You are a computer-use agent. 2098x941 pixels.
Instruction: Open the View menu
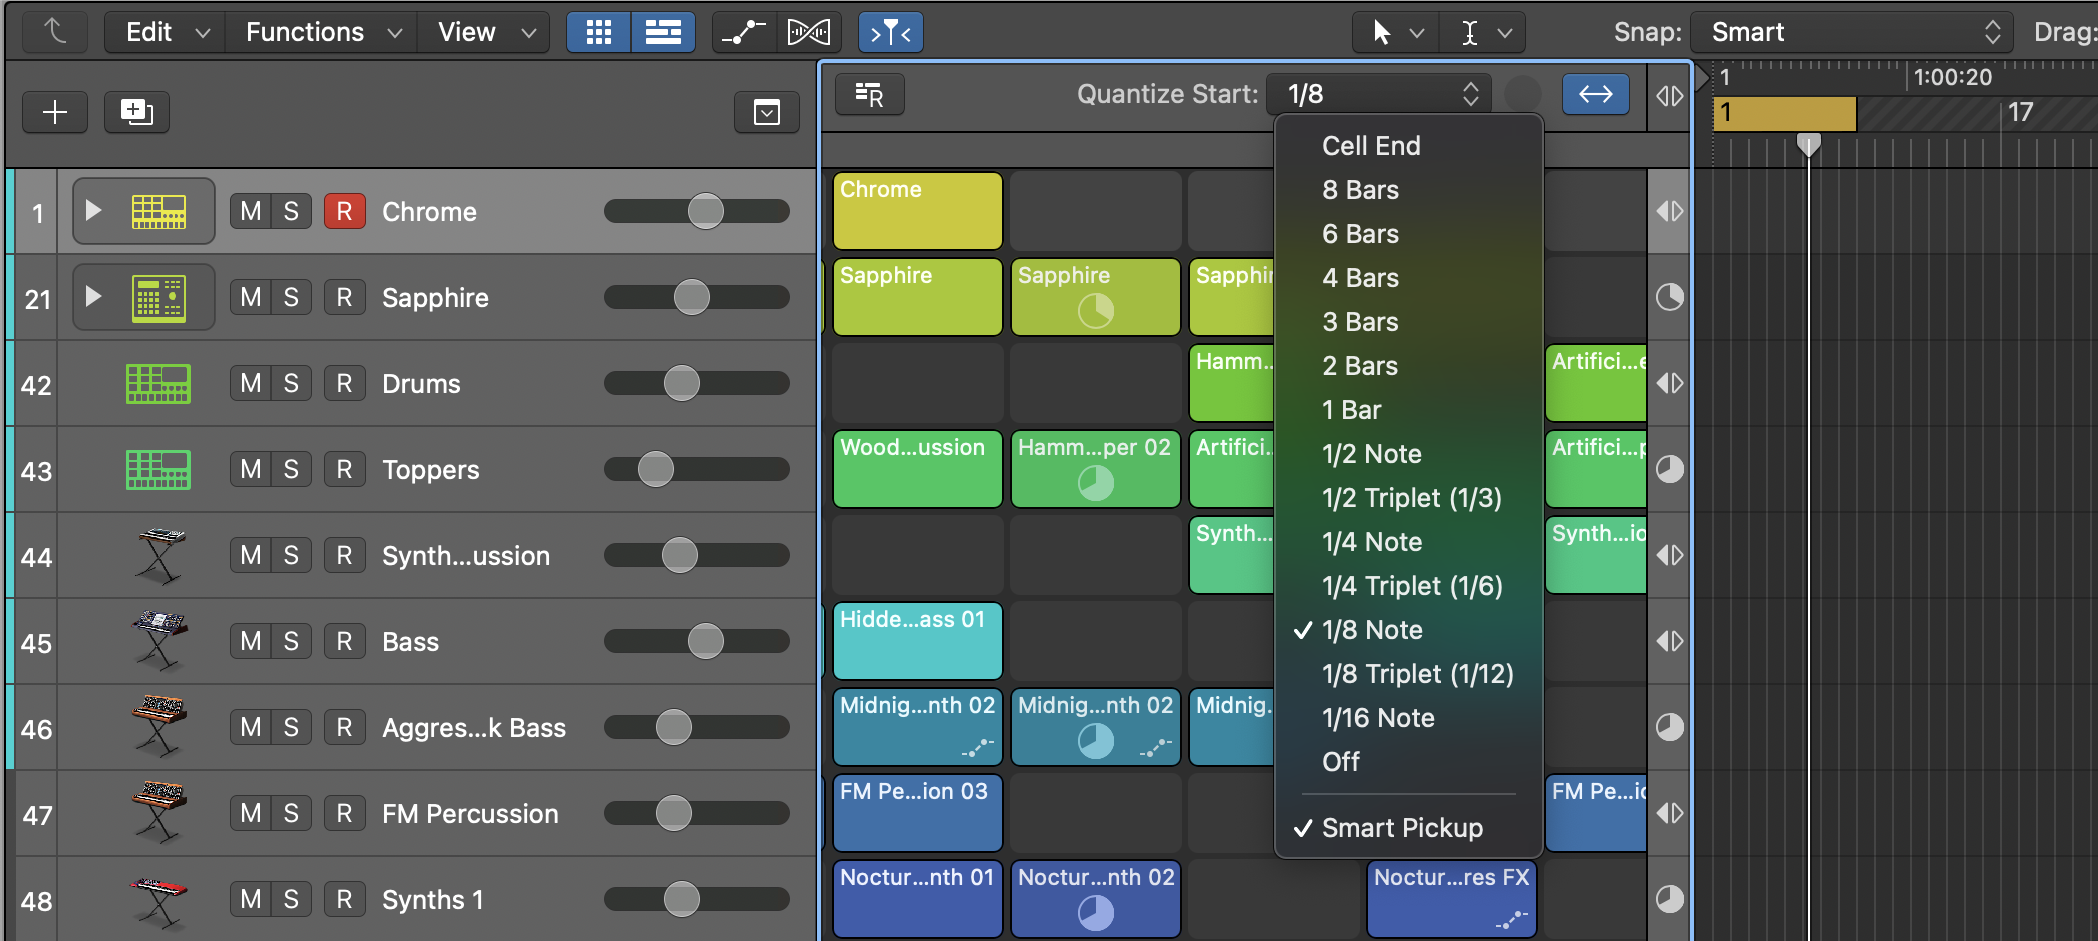(x=466, y=31)
